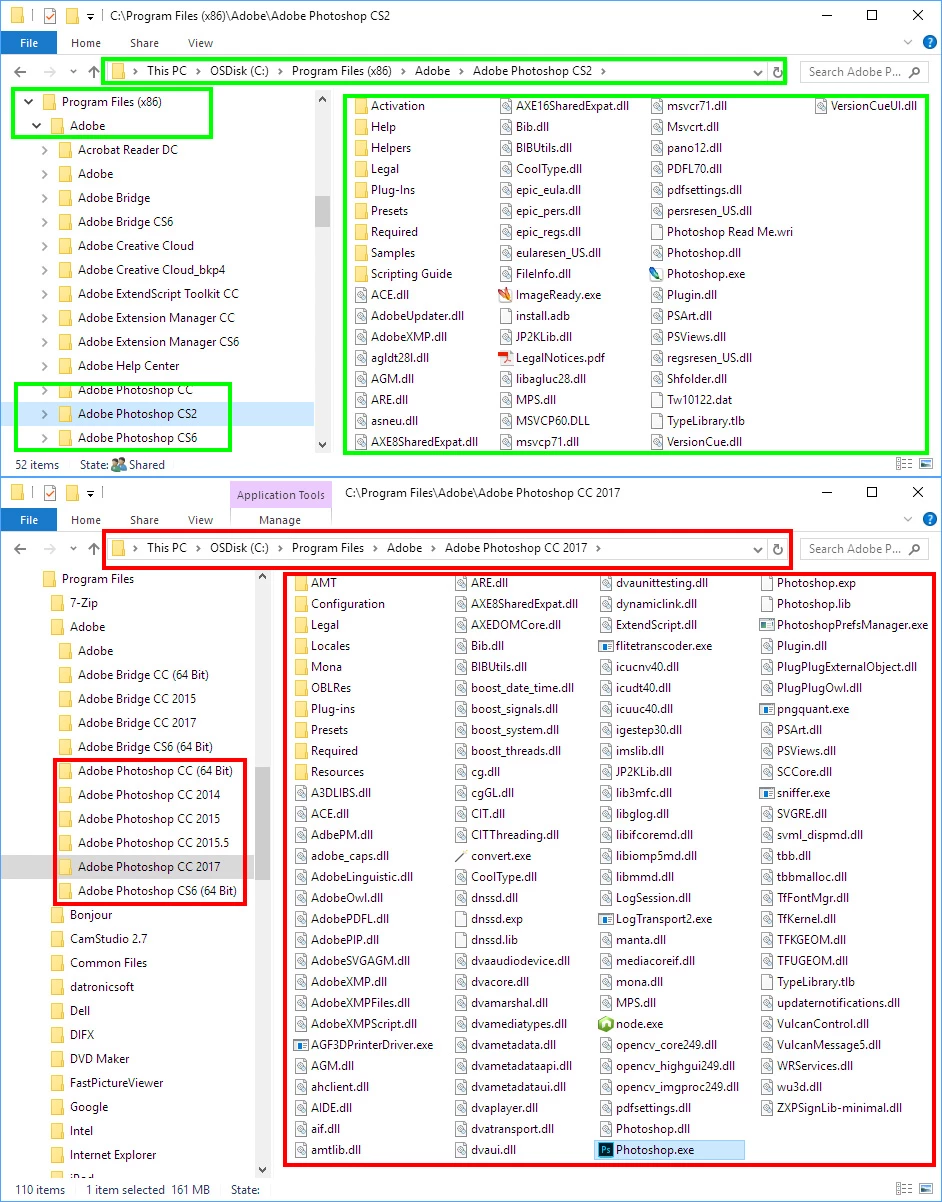Click Refresh button in CC 2017 address bar
This screenshot has width=942, height=1202.
[777, 549]
